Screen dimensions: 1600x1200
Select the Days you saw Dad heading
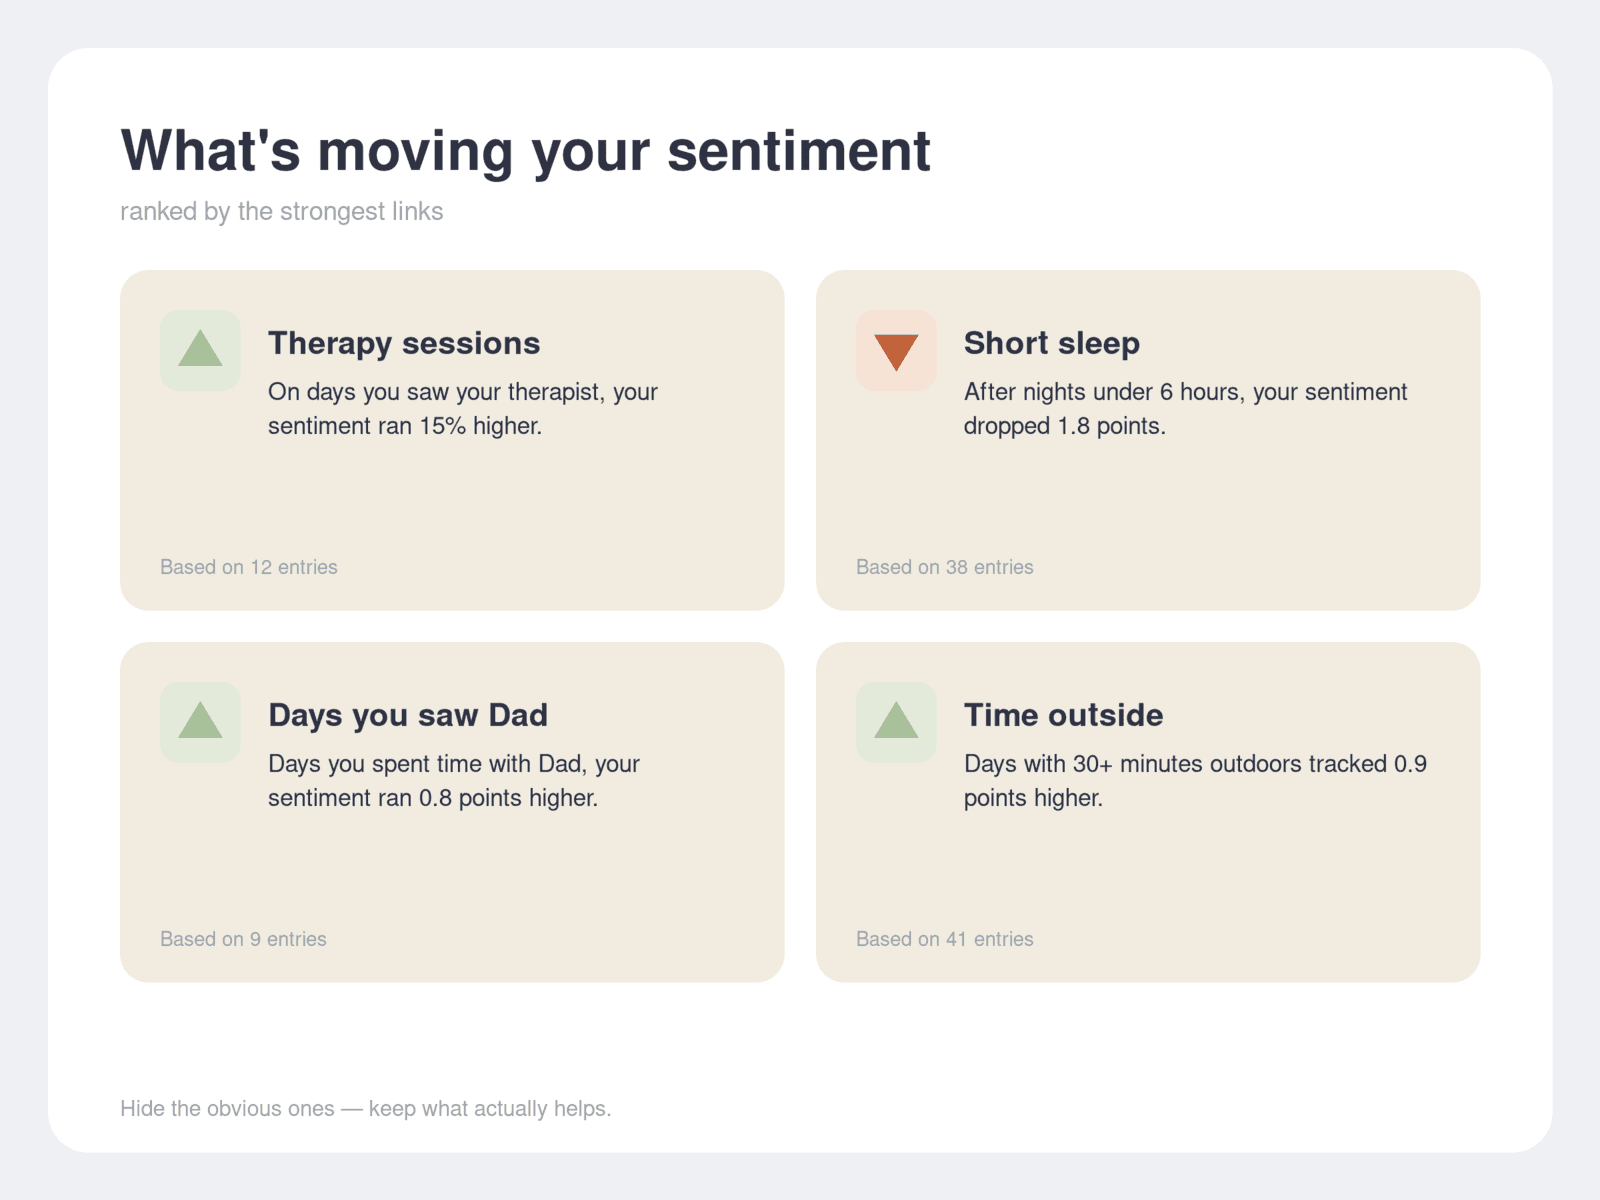[x=408, y=715]
